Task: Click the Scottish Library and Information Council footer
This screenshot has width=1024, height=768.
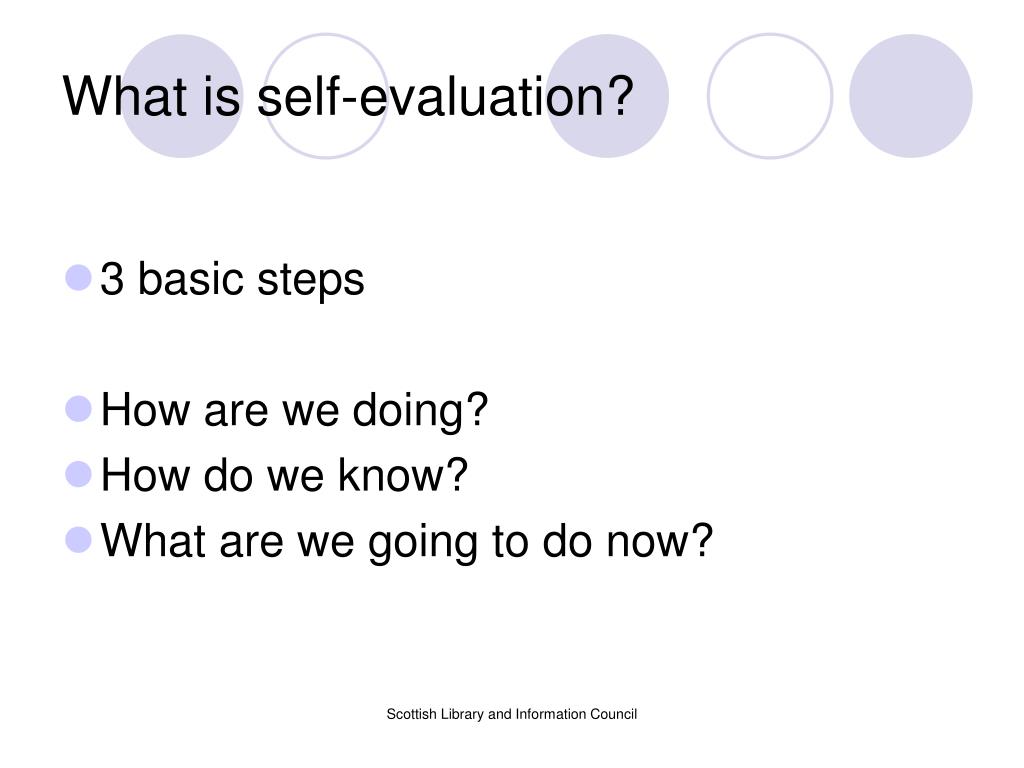Action: (x=511, y=714)
